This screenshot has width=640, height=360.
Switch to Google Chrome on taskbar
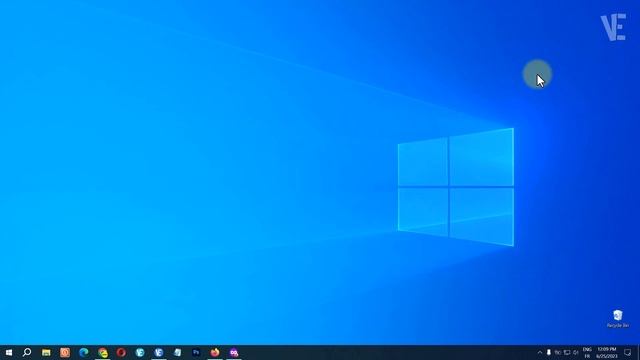pos(102,352)
